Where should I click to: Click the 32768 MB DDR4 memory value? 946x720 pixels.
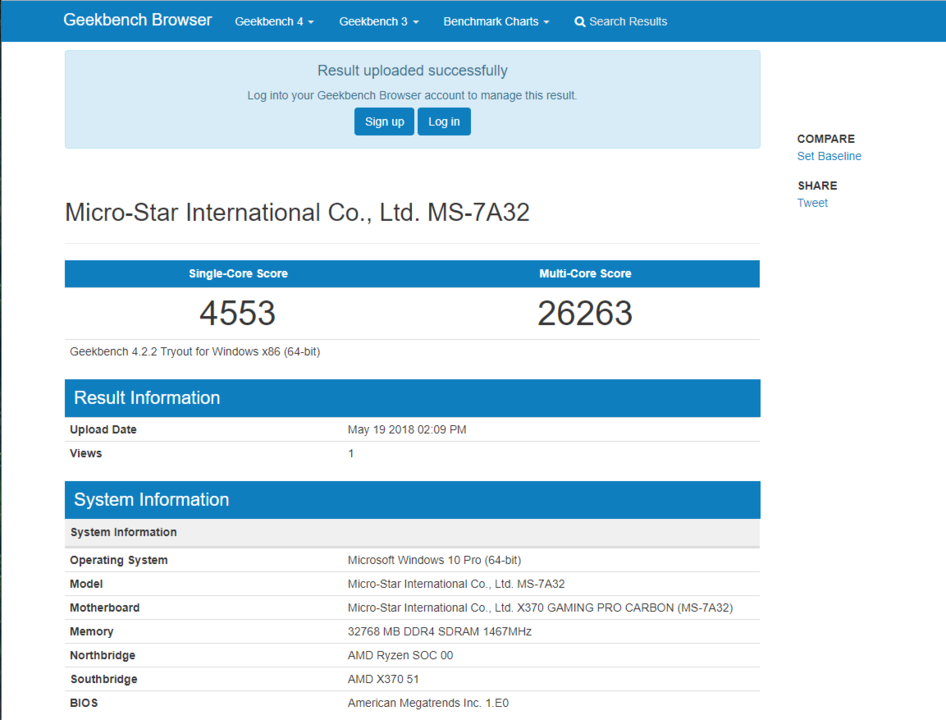439,632
